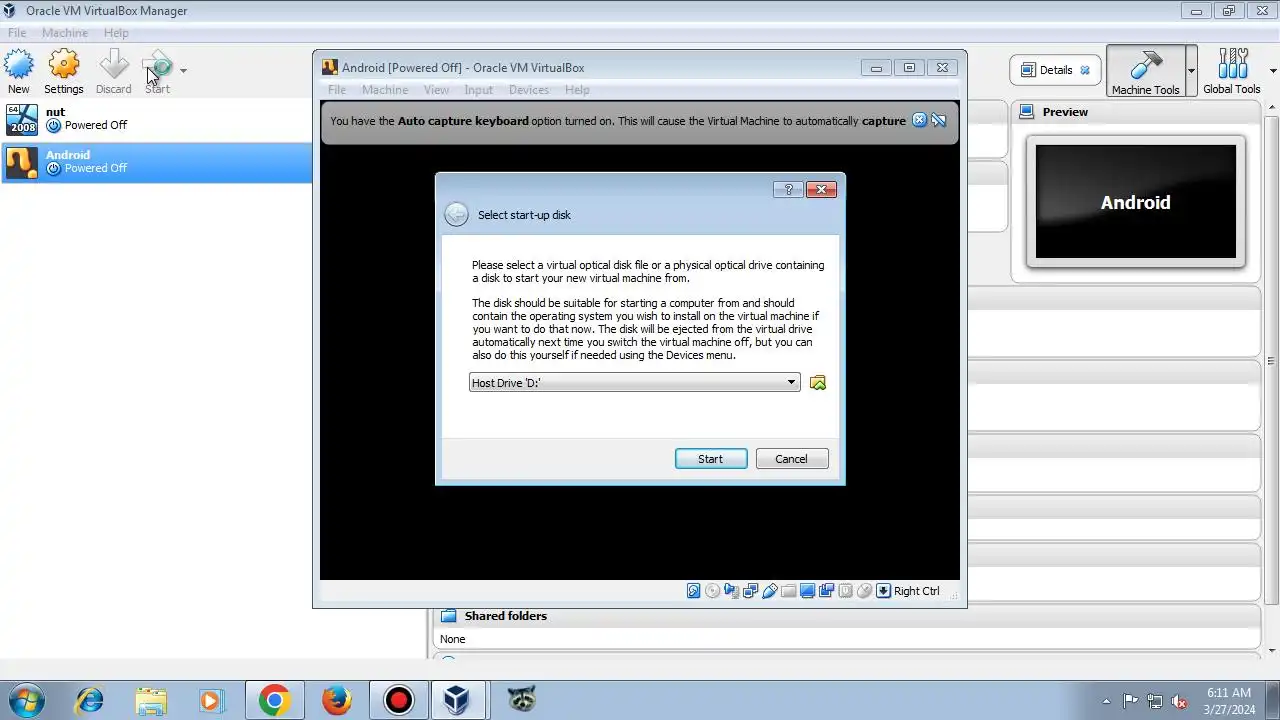The height and width of the screenshot is (720, 1280).
Task: Open the Host Drive 'D:' combo box
Action: (634, 383)
